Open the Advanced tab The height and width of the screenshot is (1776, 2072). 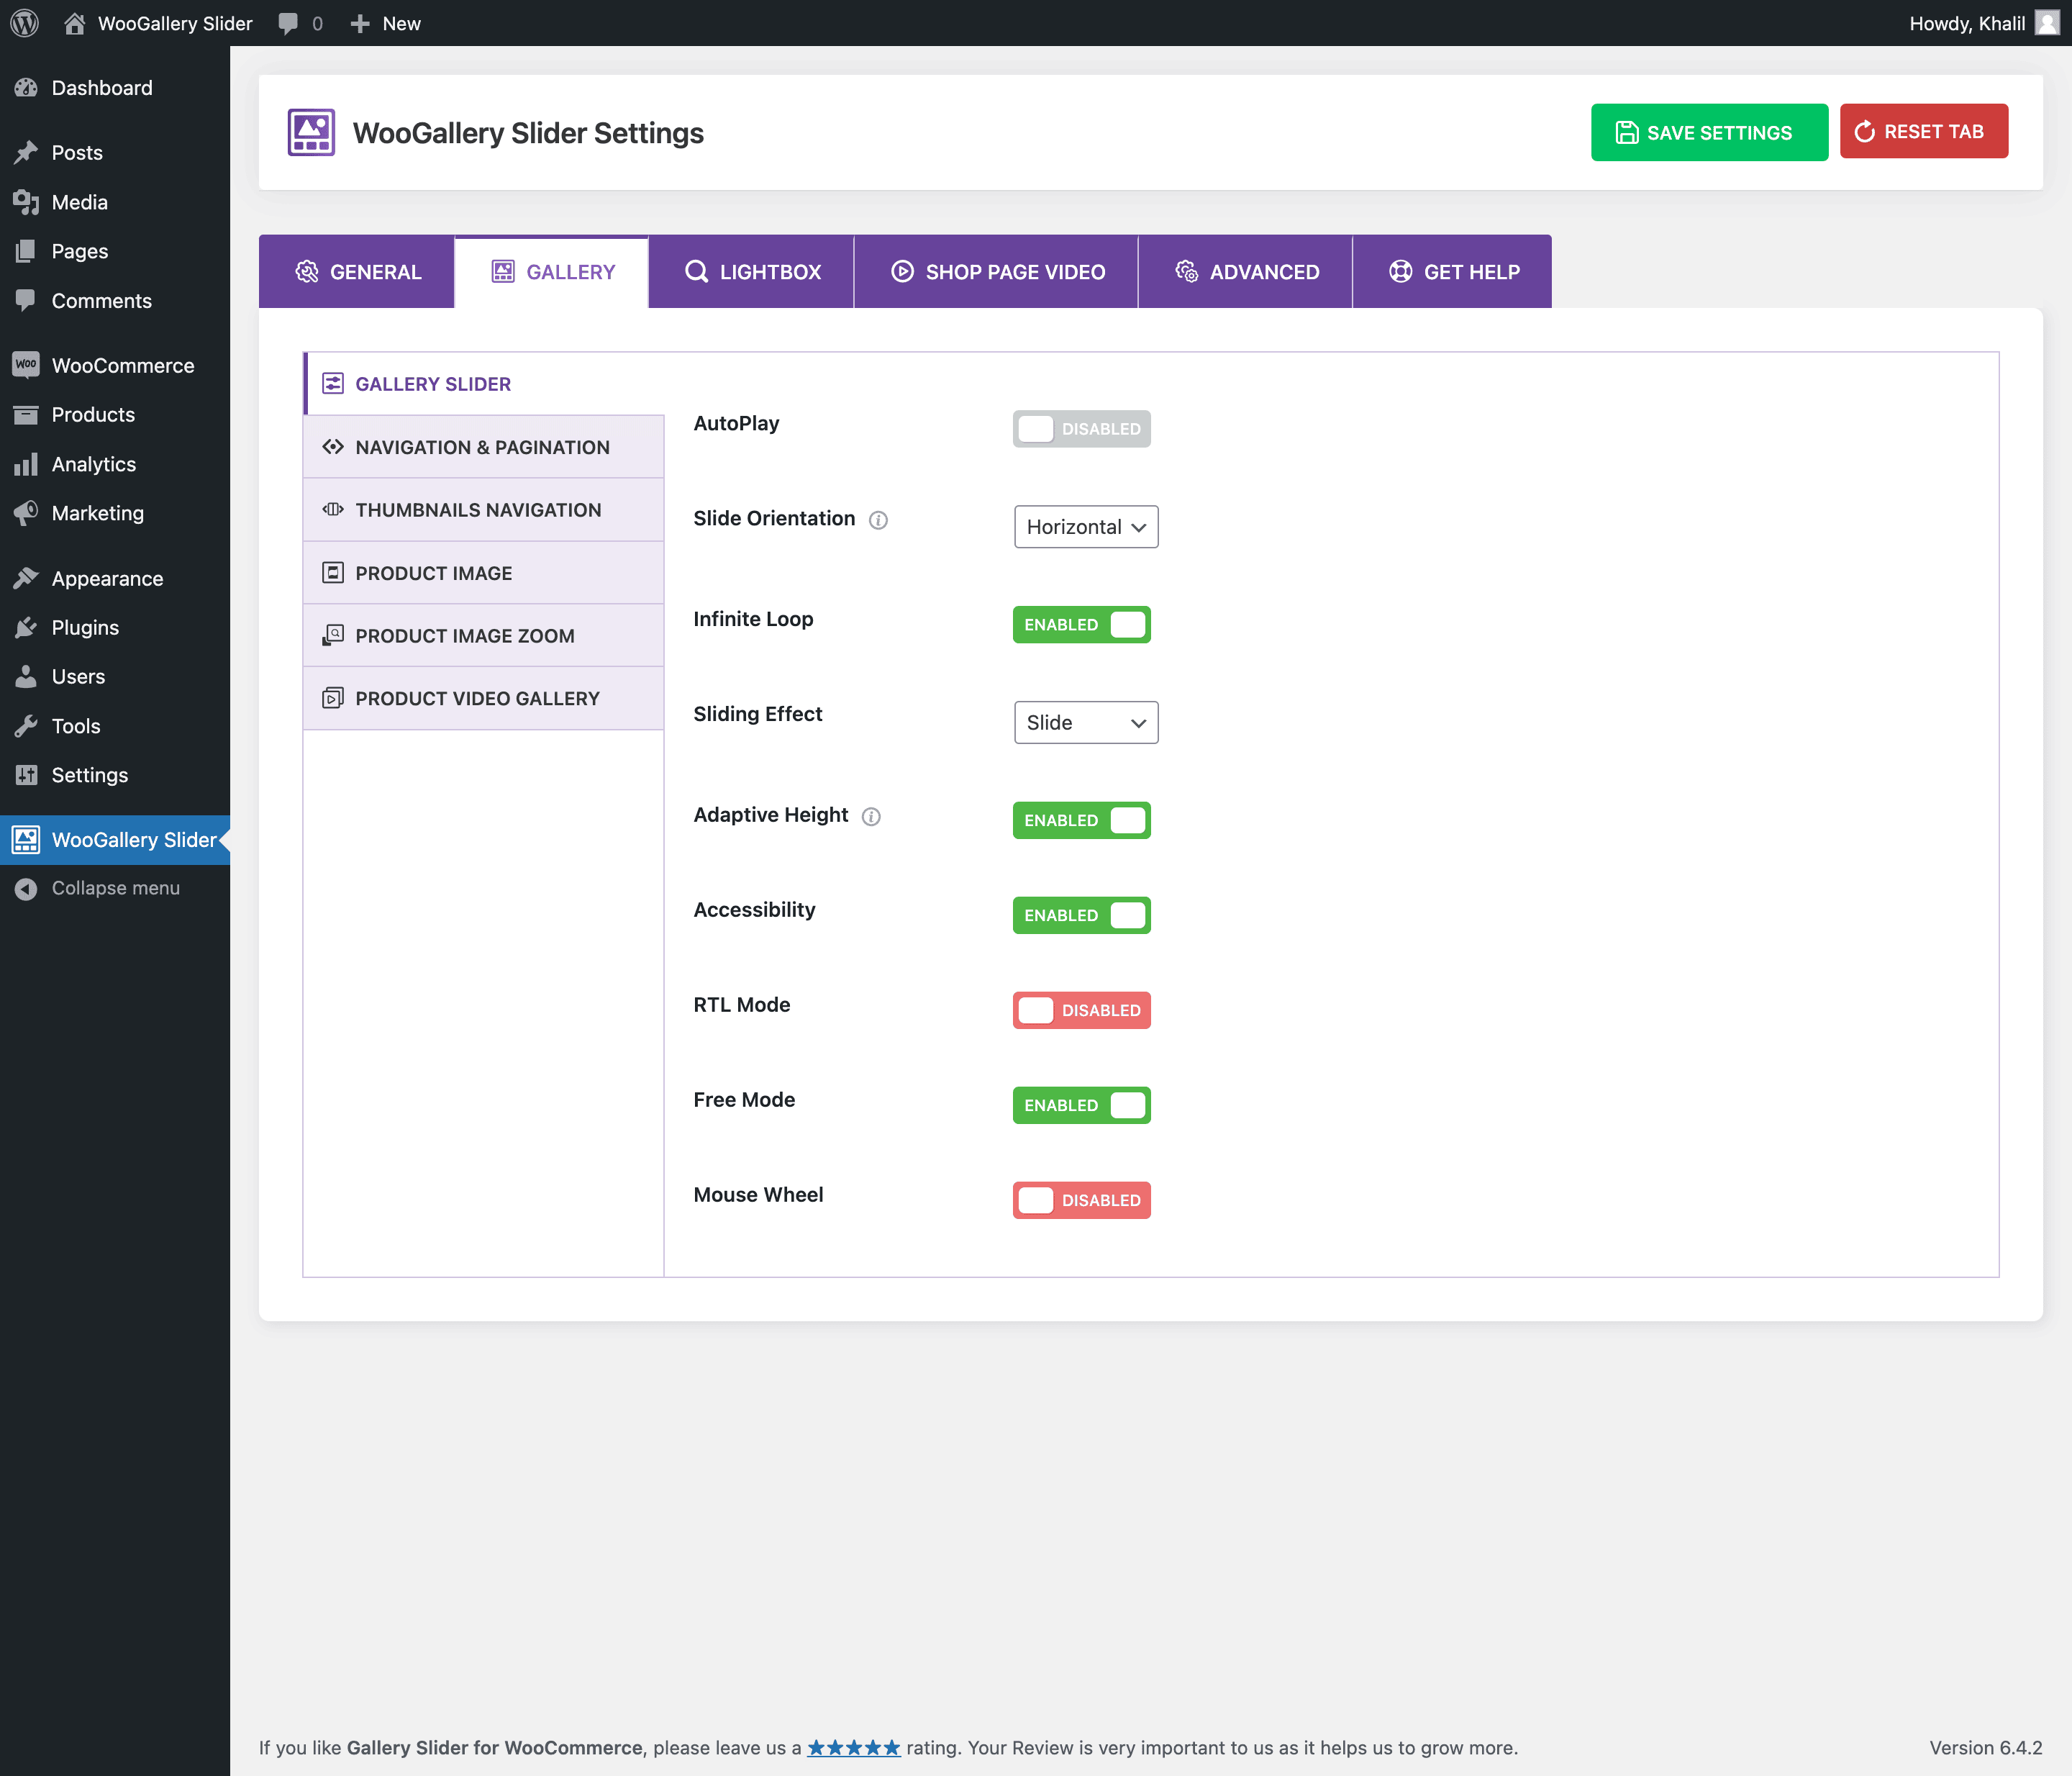(x=1246, y=272)
